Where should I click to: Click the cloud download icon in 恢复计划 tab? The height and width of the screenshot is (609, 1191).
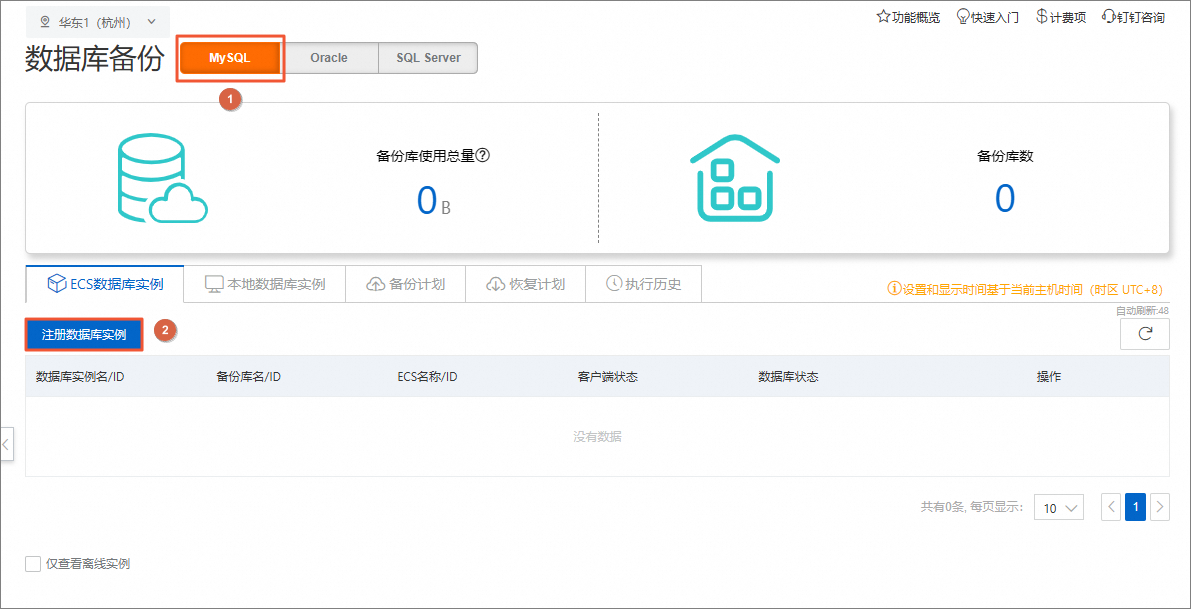496,285
